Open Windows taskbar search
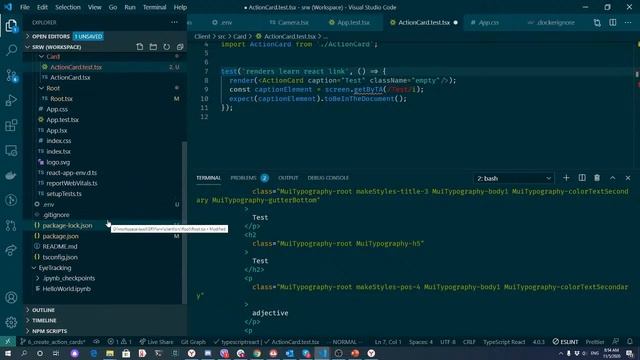Screen dimensions: 640x360 tap(24, 353)
